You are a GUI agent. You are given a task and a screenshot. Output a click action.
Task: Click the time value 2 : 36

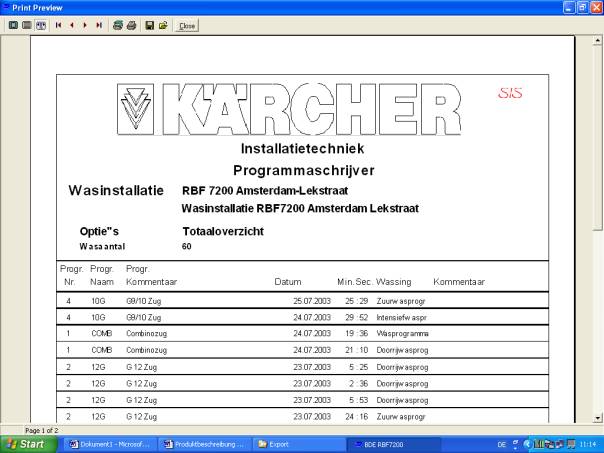pos(359,384)
